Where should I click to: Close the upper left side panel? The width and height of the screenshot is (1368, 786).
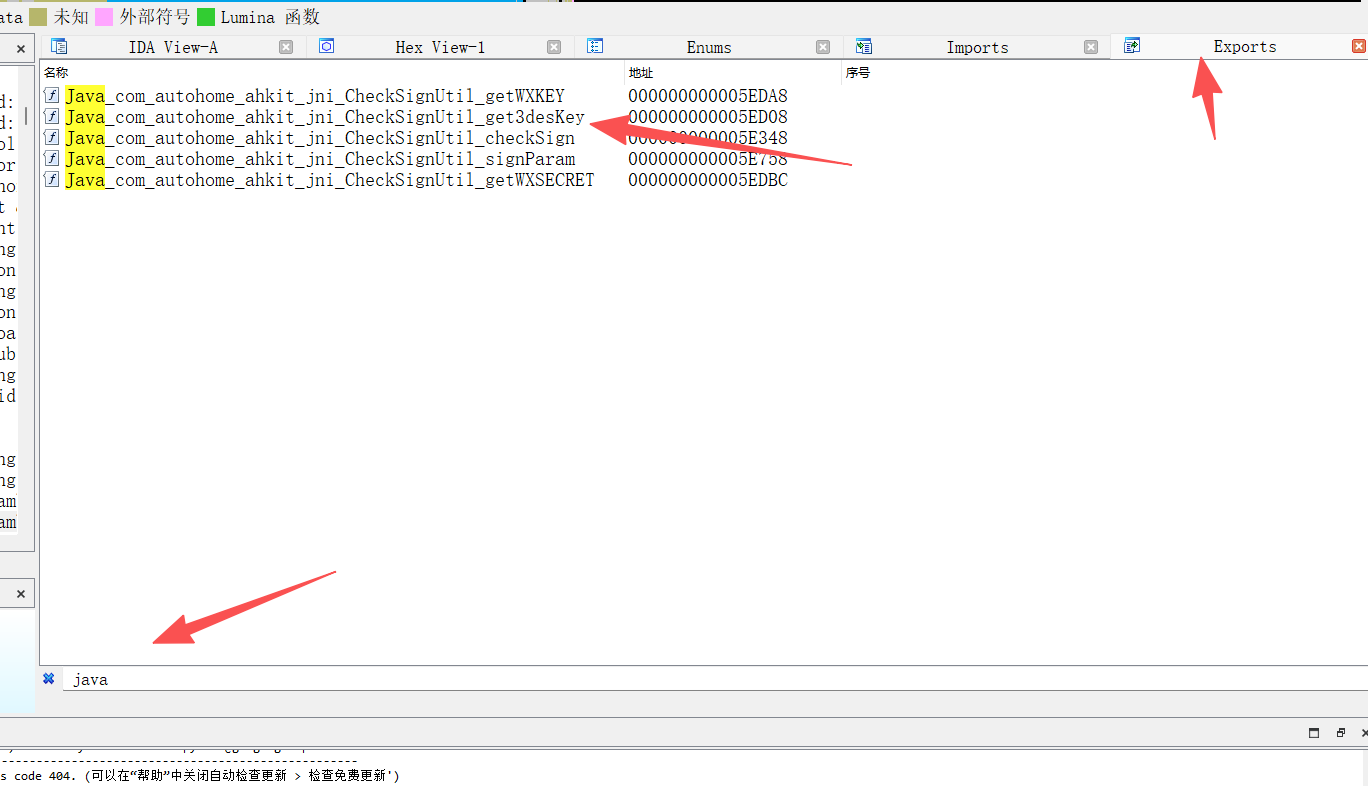(21, 48)
